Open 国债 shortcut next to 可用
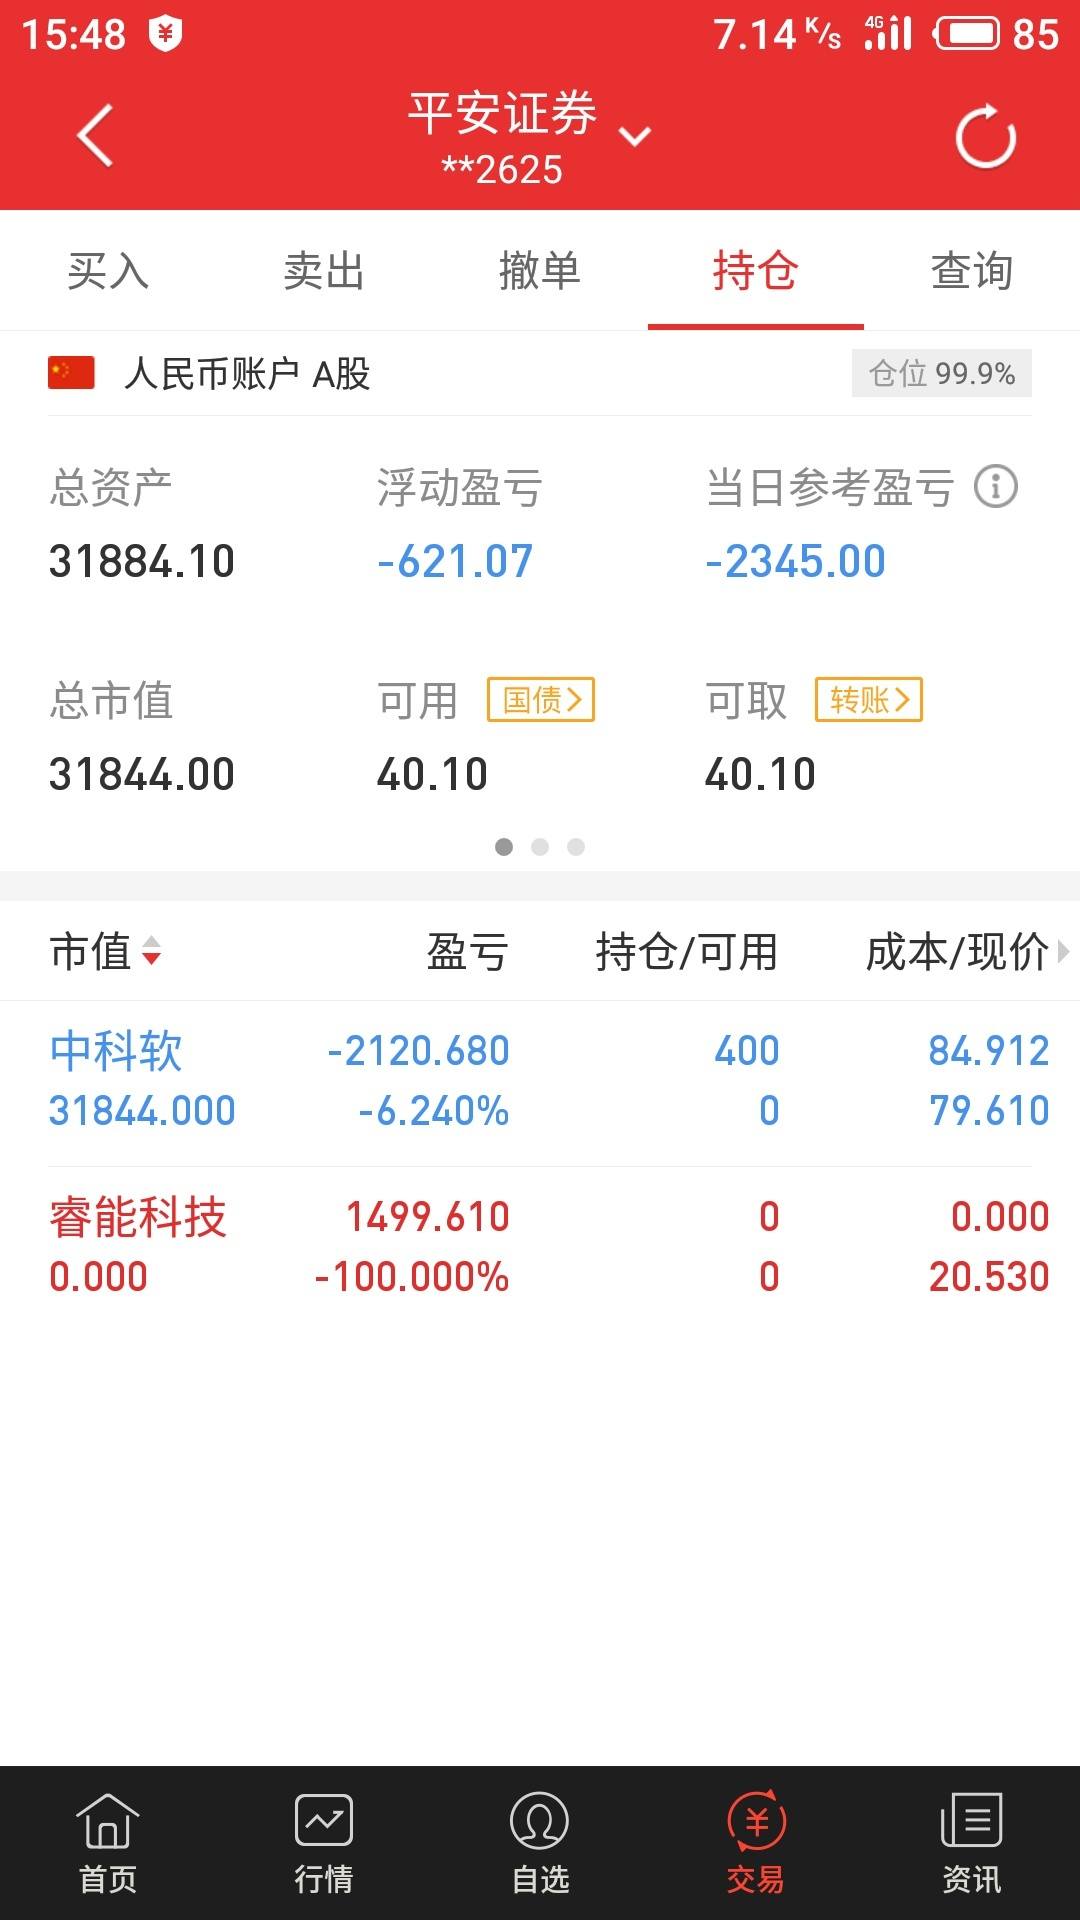 click(541, 700)
